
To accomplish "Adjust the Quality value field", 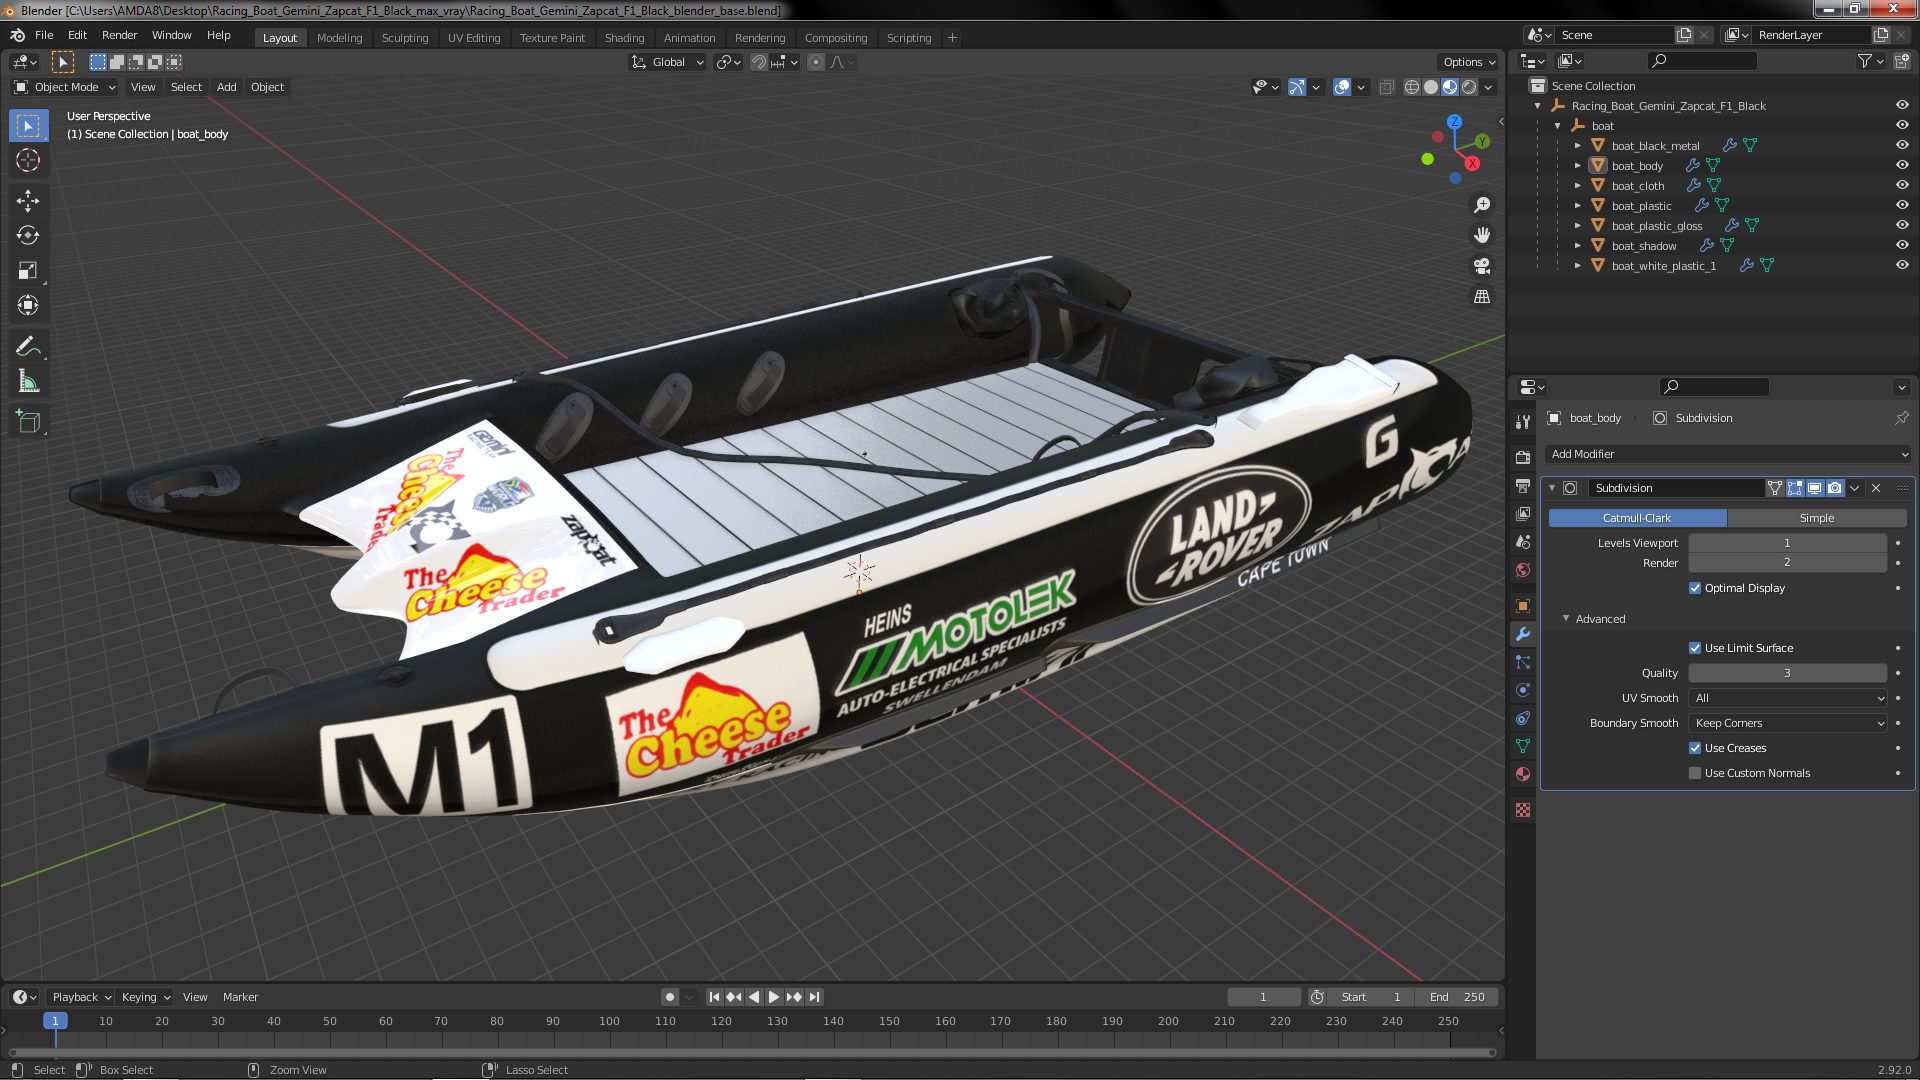I will tap(1788, 673).
